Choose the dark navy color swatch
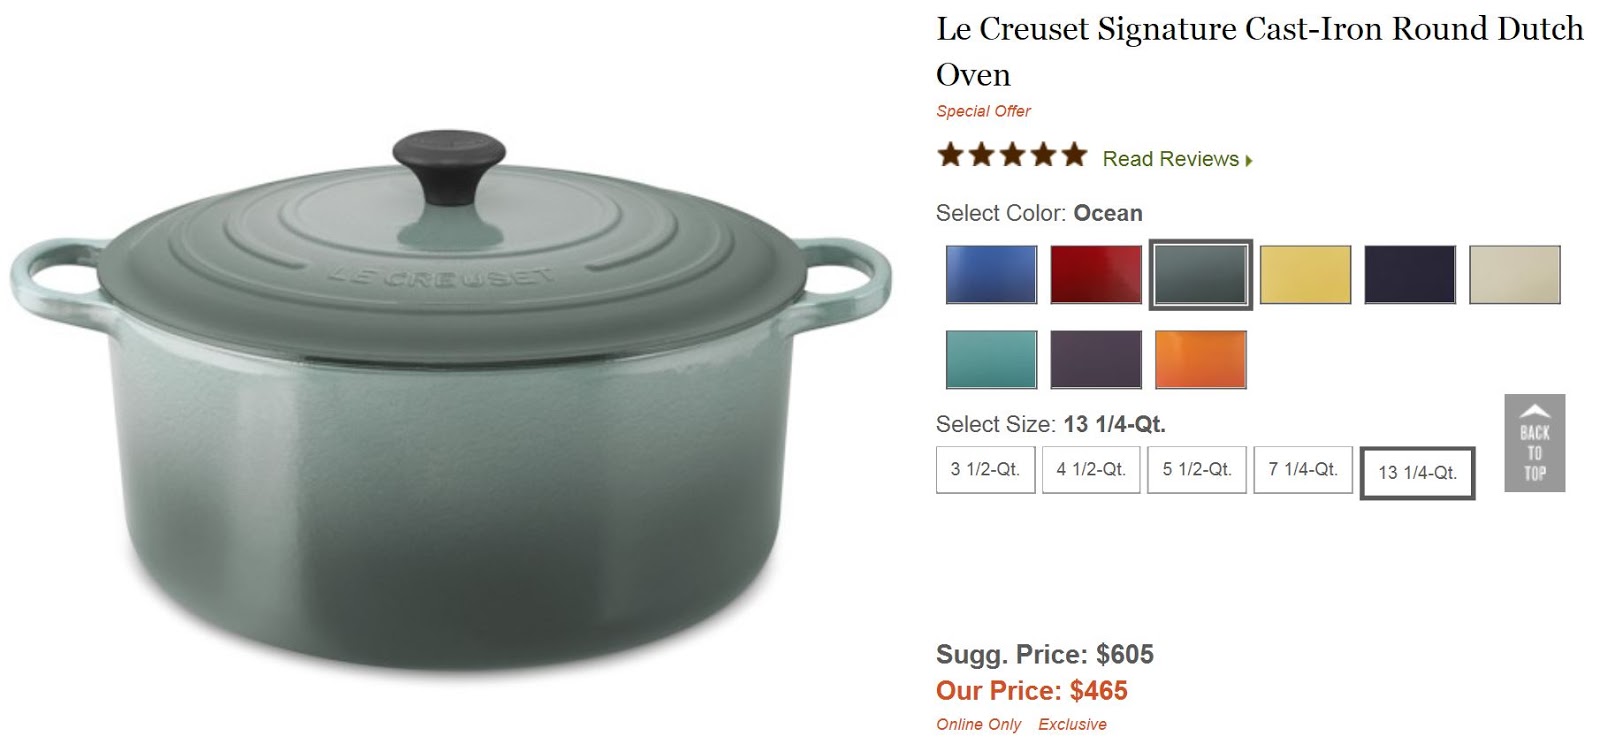This screenshot has width=1600, height=744. click(1410, 274)
